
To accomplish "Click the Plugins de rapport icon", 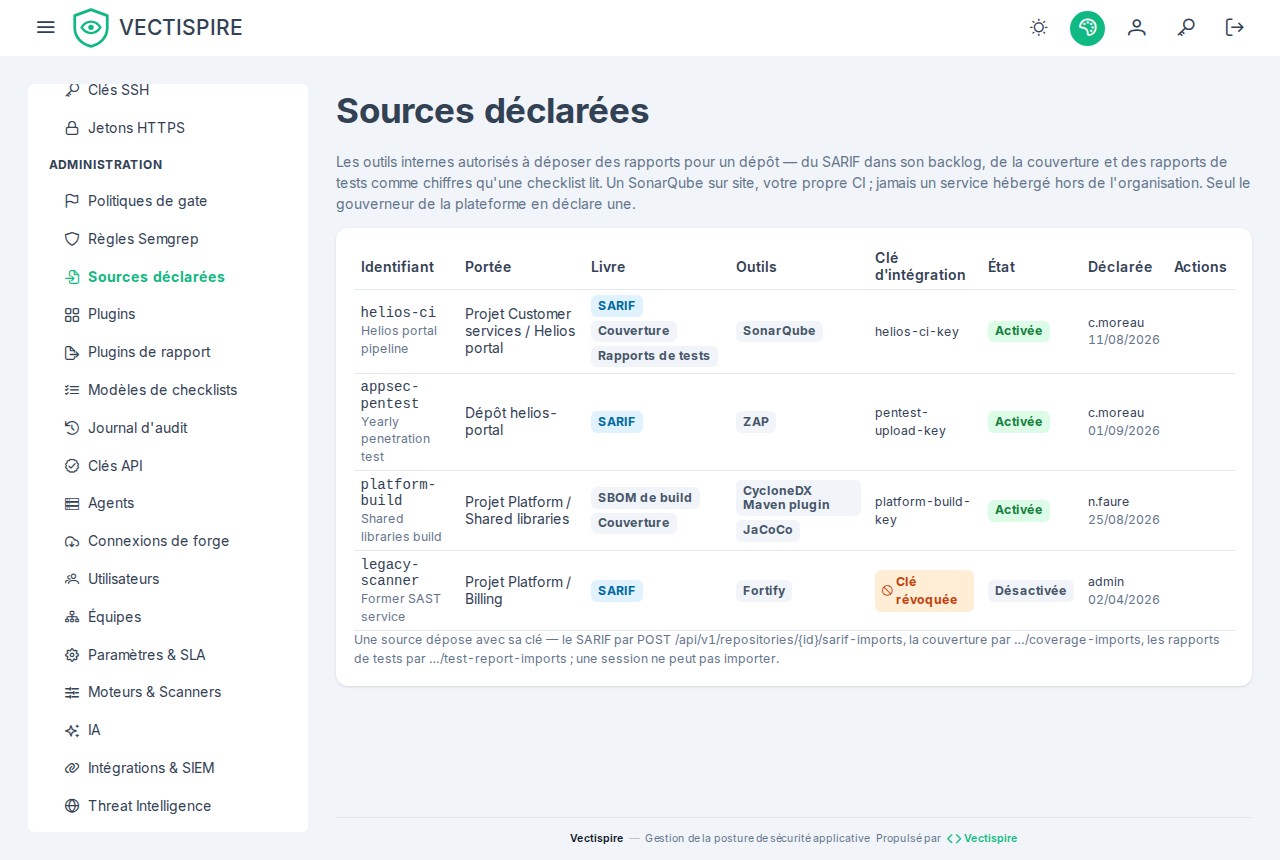I will pyautogui.click(x=72, y=352).
